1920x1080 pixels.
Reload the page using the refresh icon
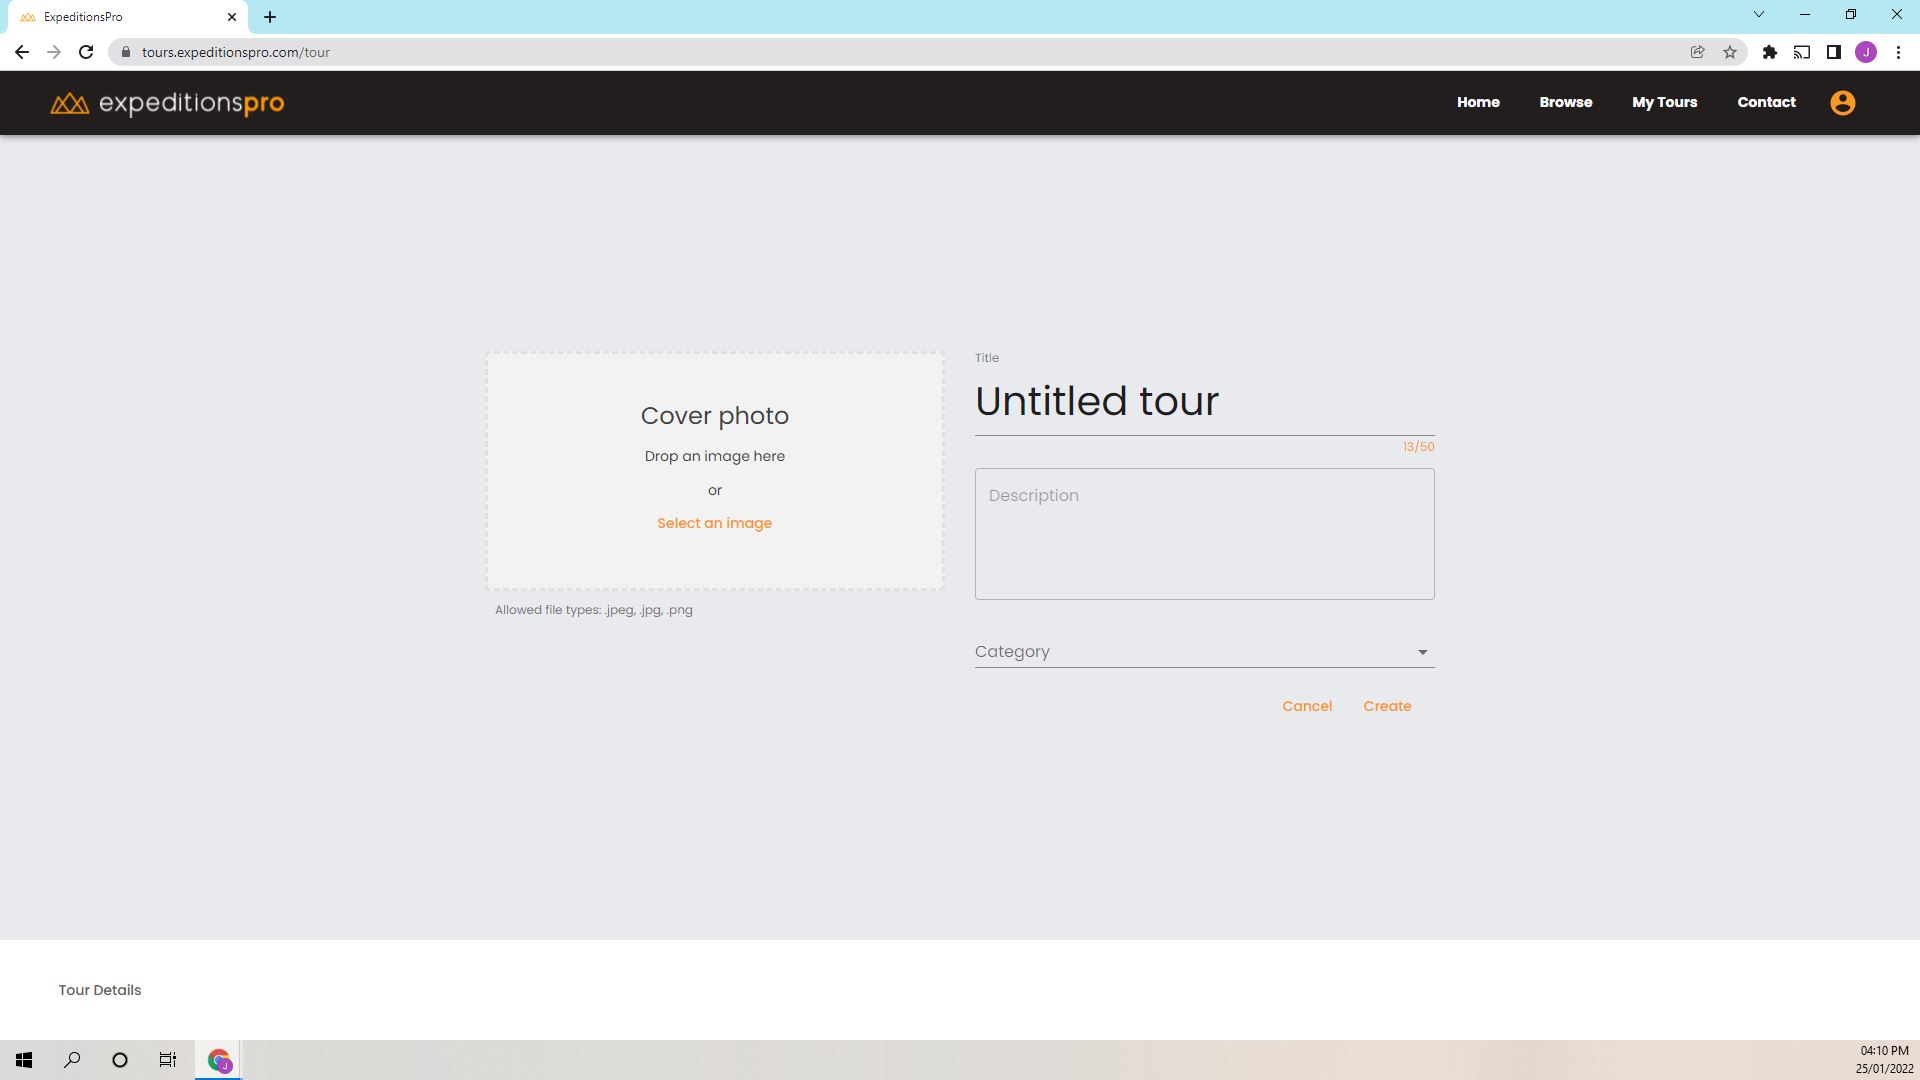(x=86, y=52)
